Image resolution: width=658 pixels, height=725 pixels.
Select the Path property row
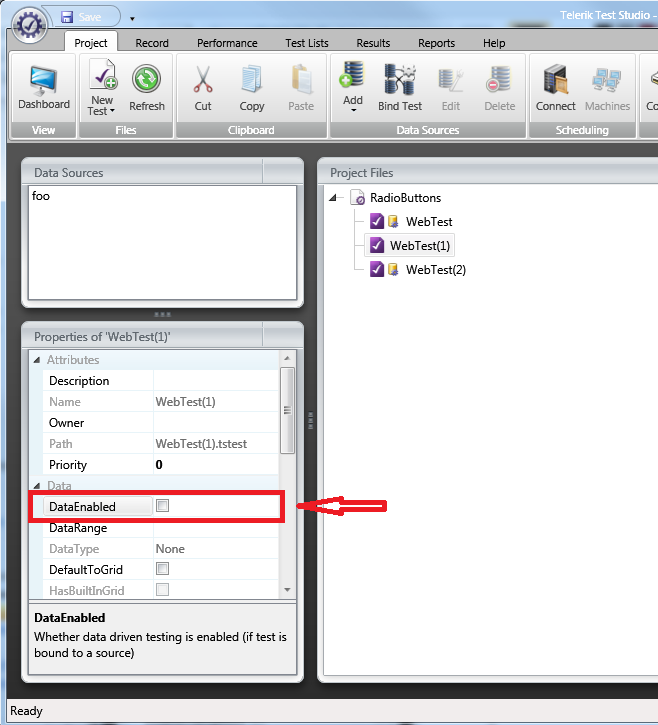coord(161,443)
